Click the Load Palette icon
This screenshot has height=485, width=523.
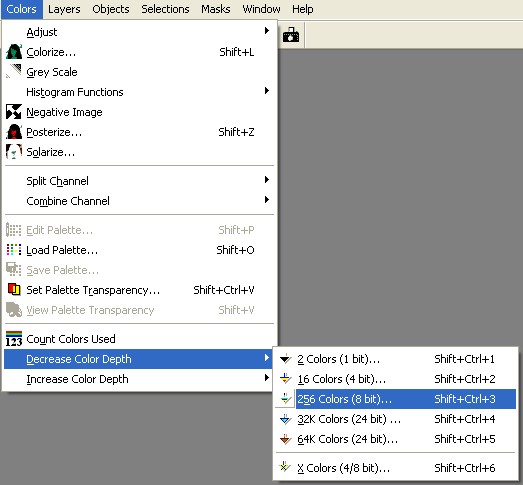[x=14, y=250]
